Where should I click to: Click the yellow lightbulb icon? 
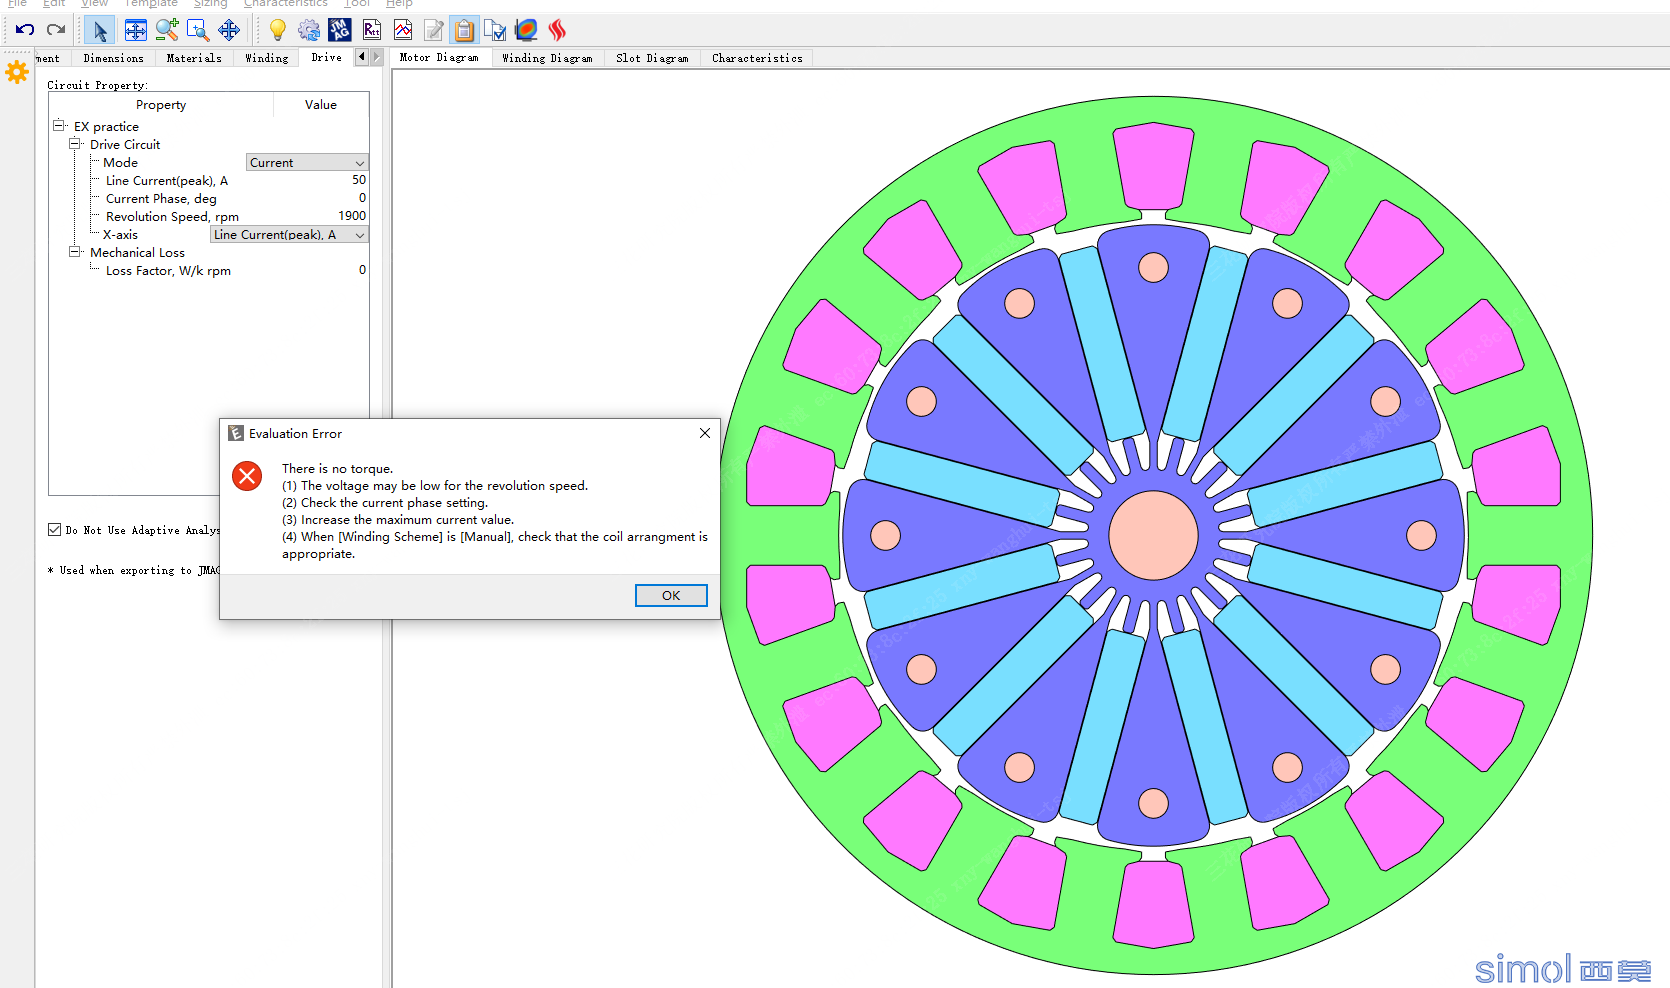pos(277,30)
